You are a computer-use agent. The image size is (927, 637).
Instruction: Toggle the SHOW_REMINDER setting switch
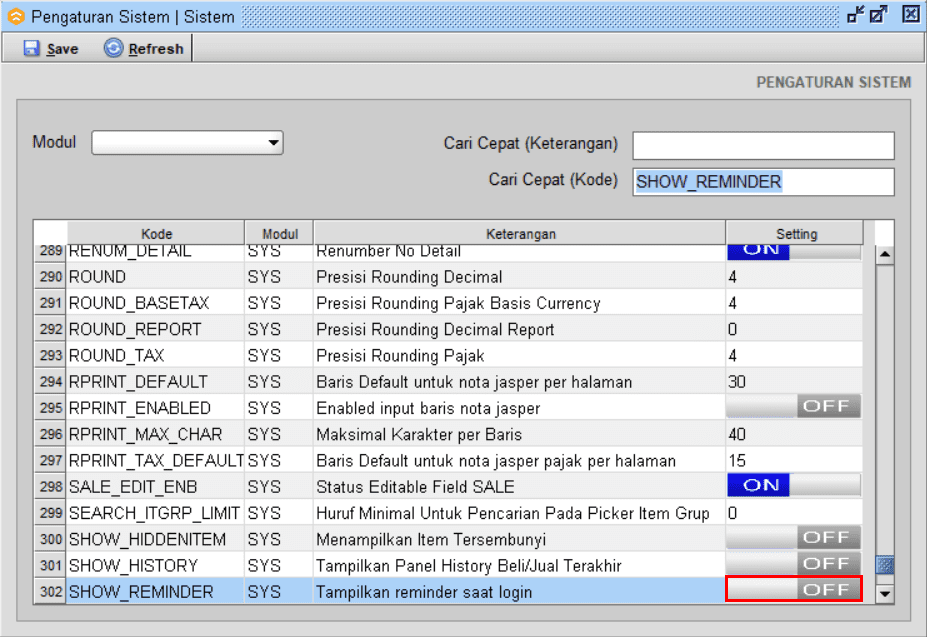pyautogui.click(x=793, y=590)
